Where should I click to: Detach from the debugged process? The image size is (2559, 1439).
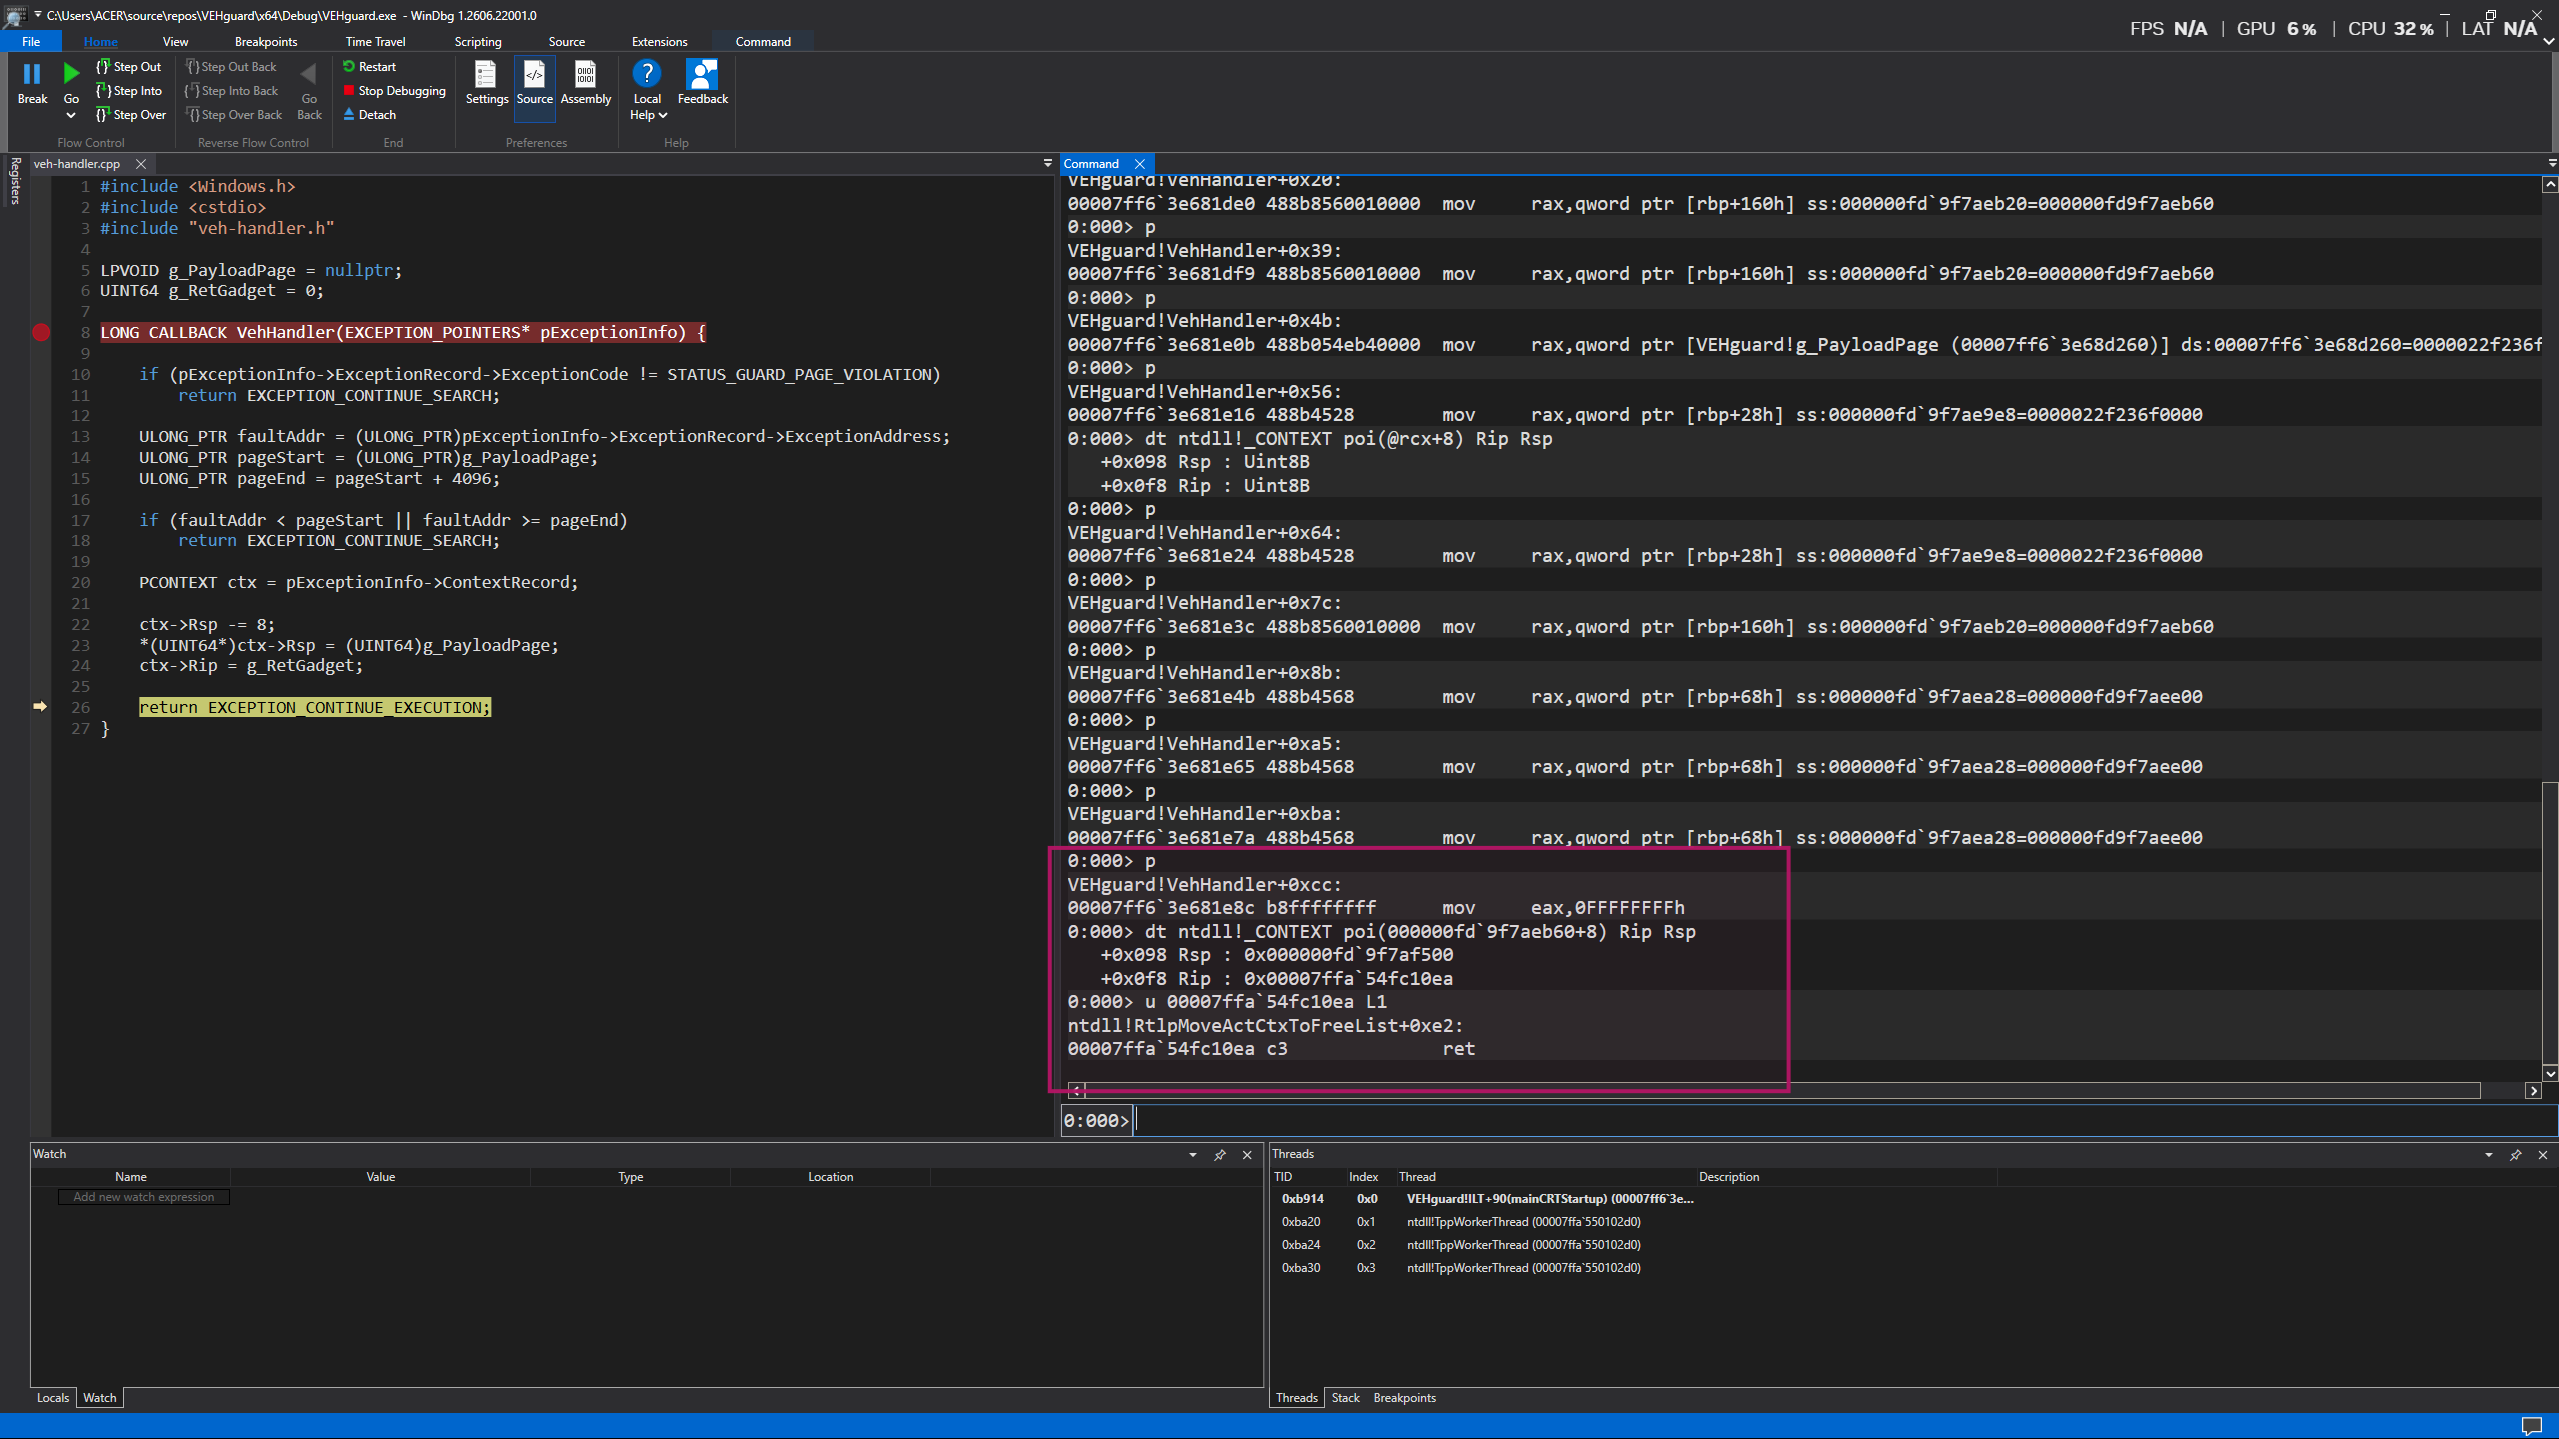tap(370, 115)
